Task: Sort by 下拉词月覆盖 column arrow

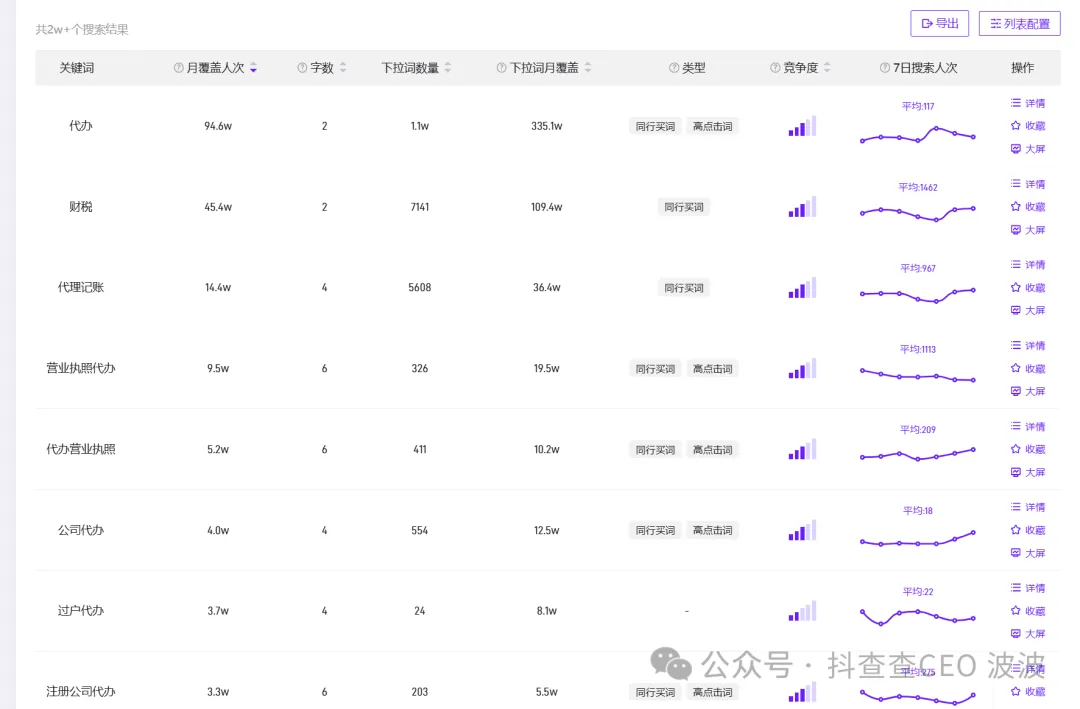Action: [588, 68]
